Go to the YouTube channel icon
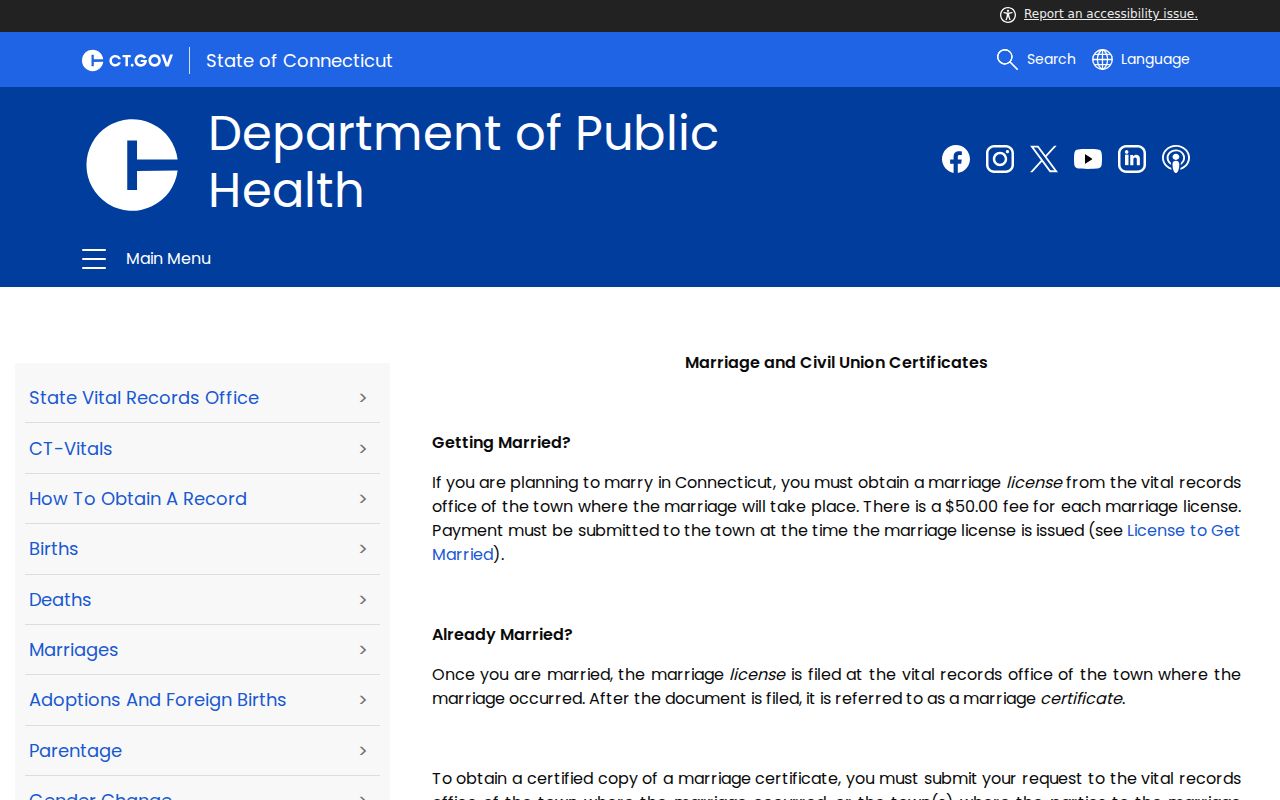Viewport: 1280px width, 800px height. (1088, 159)
